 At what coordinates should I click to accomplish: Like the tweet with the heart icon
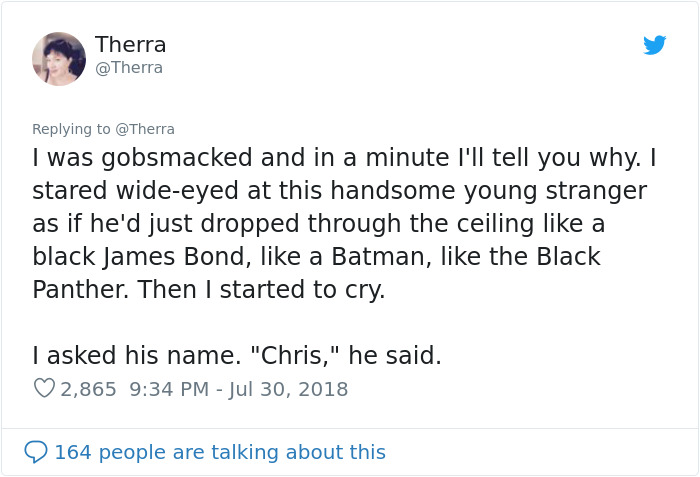[44, 389]
